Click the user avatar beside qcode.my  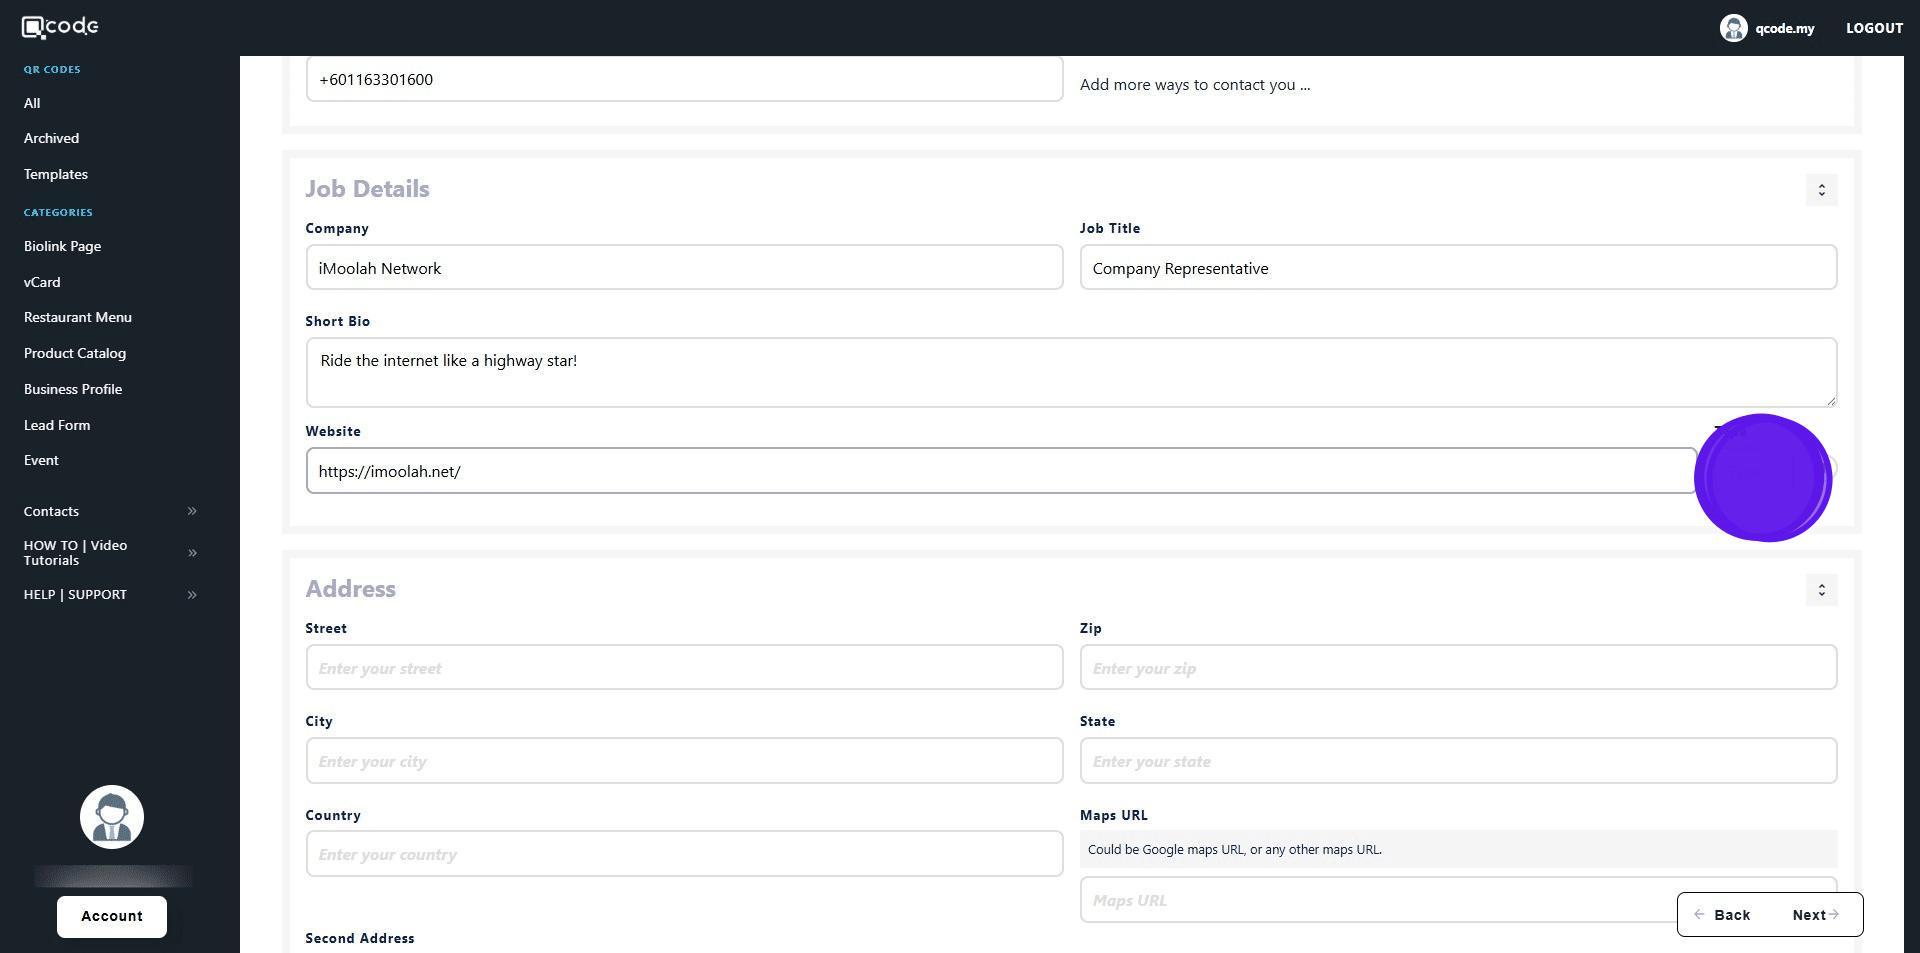1732,28
